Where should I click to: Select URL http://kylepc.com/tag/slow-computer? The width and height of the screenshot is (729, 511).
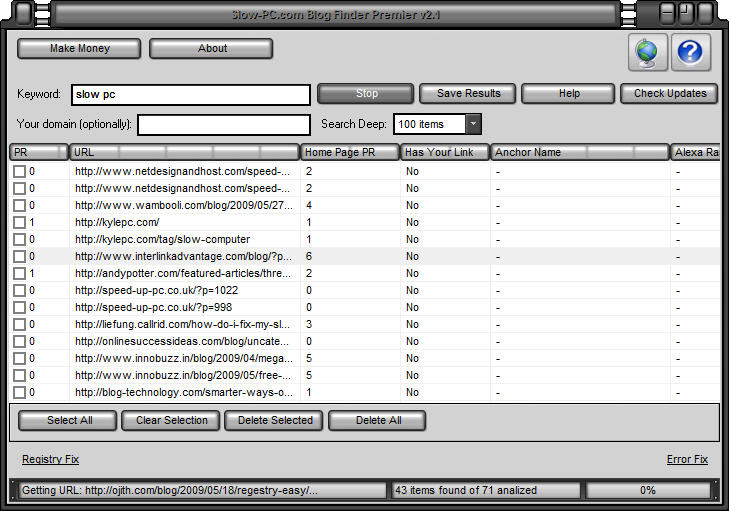(162, 239)
